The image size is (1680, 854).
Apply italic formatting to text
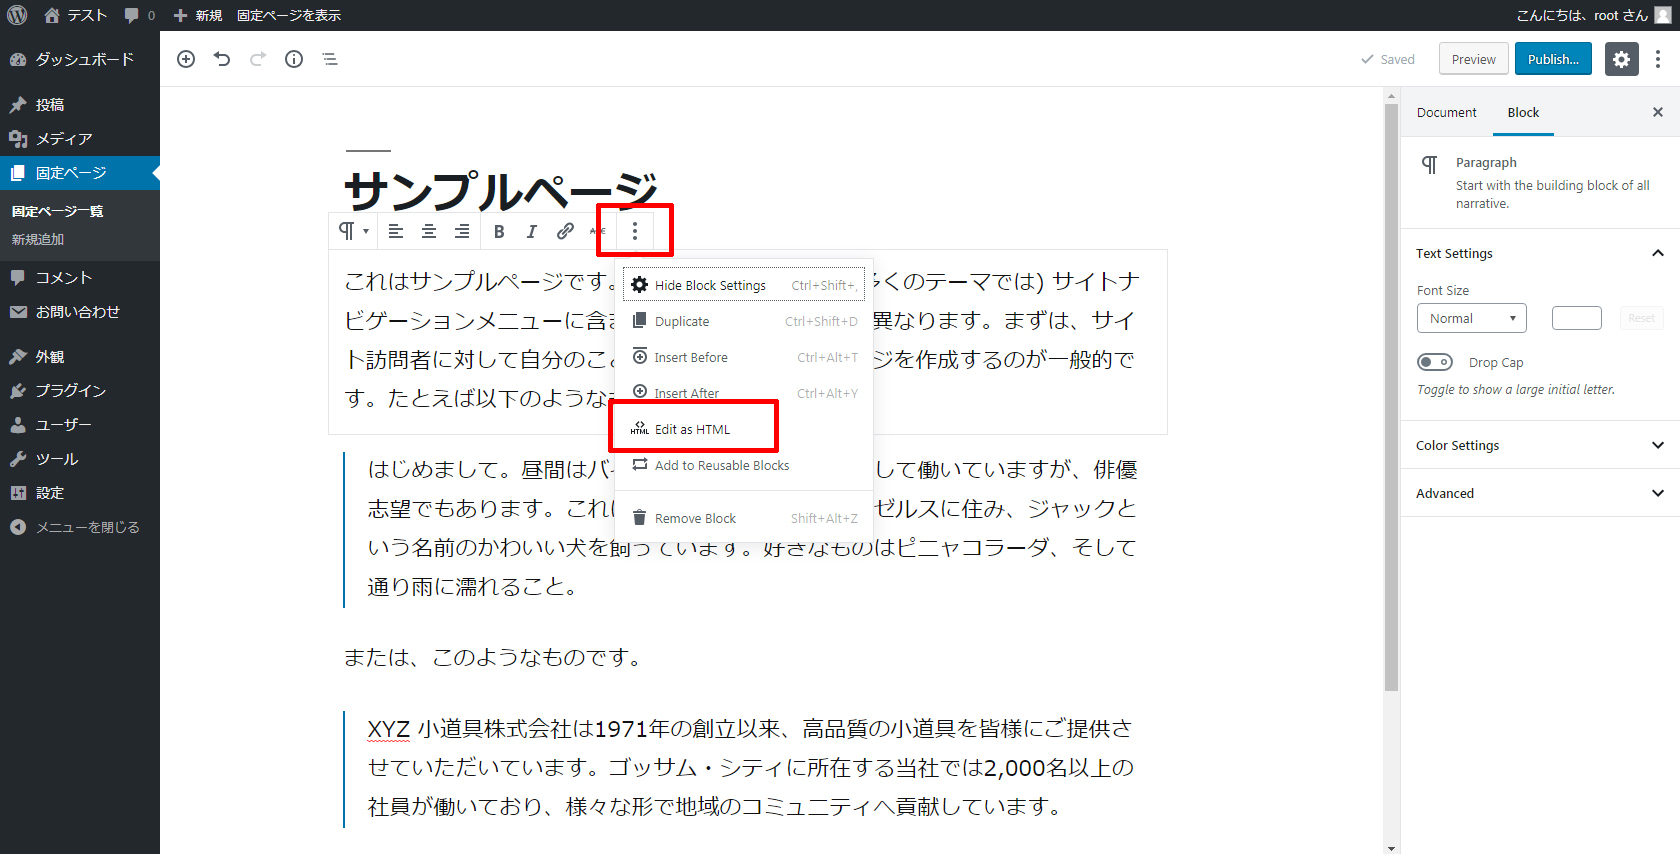click(532, 231)
